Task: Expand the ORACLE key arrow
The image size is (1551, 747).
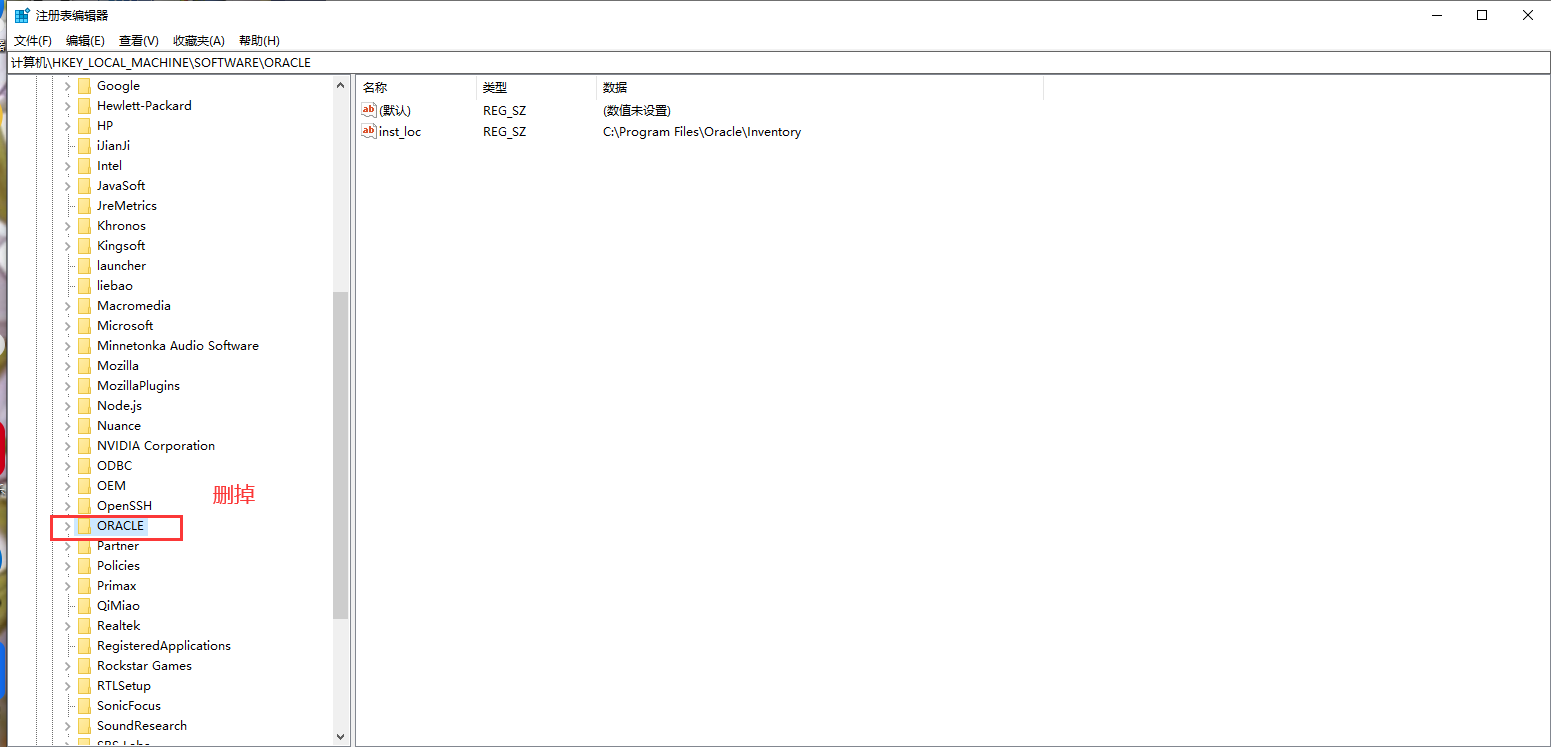Action: pos(68,526)
